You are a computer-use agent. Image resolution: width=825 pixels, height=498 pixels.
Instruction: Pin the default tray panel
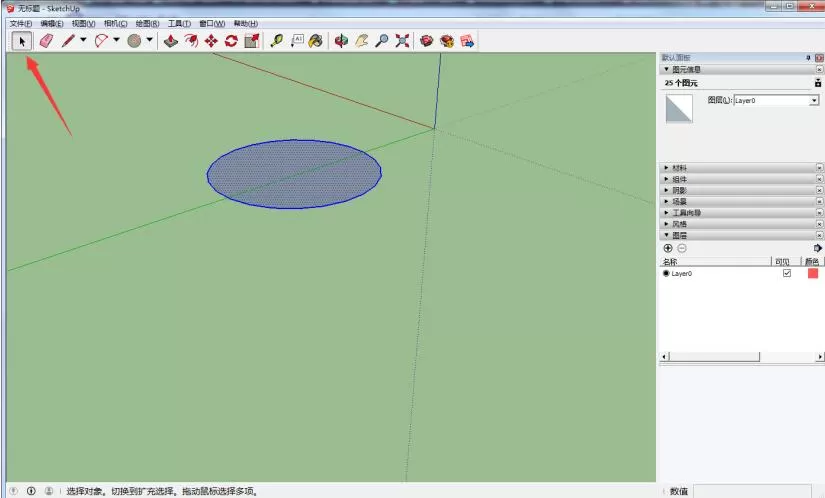pyautogui.click(x=808, y=57)
